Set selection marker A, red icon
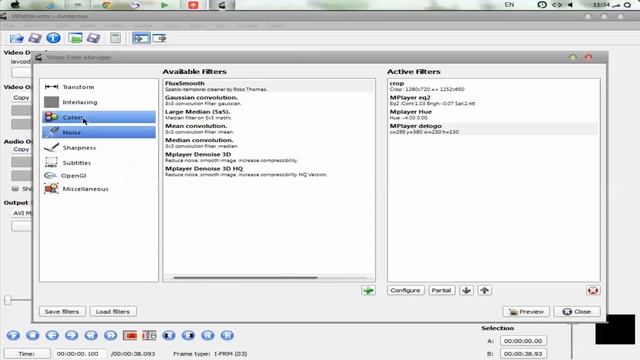Screen dimensions: 640x360 [130, 336]
